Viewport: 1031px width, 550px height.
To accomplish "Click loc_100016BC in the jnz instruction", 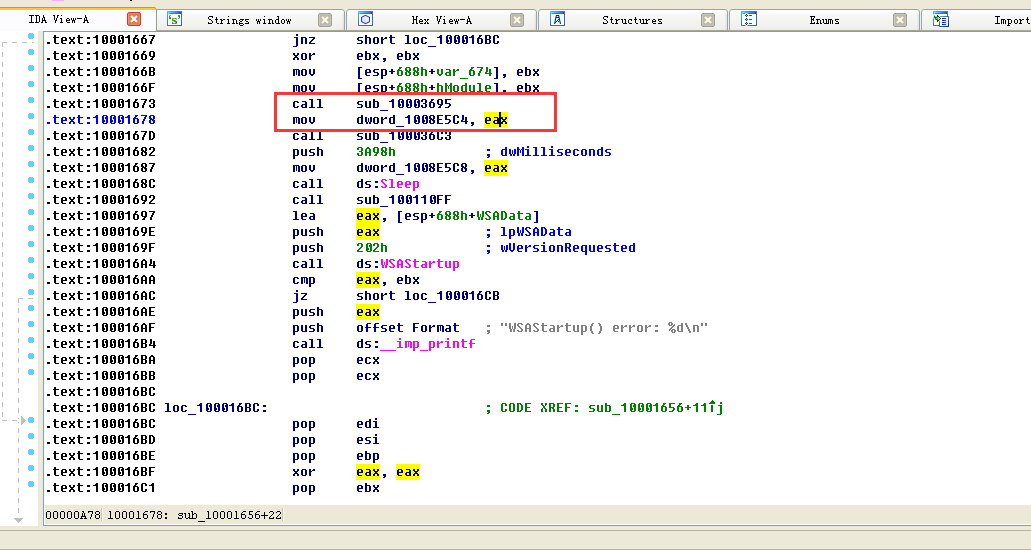I will point(452,40).
